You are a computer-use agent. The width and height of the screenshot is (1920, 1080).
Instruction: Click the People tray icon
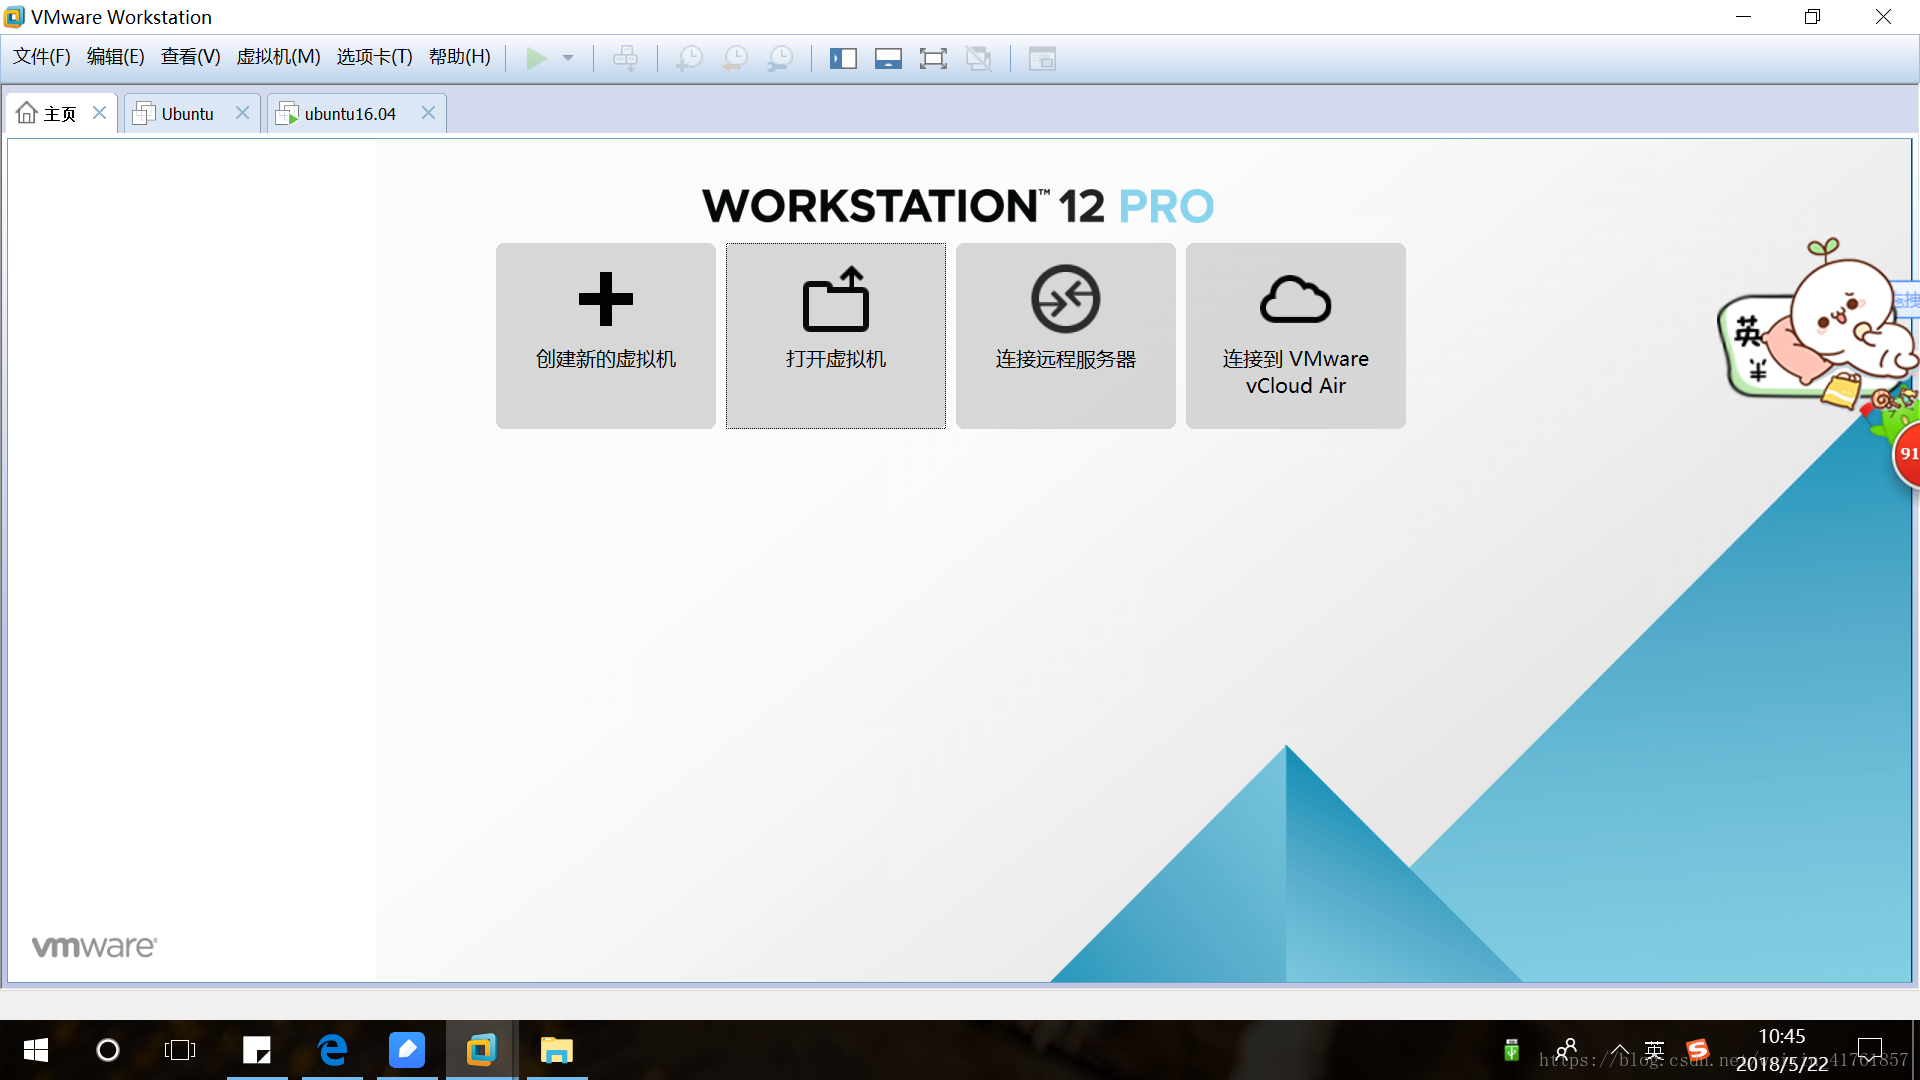pyautogui.click(x=1566, y=1050)
